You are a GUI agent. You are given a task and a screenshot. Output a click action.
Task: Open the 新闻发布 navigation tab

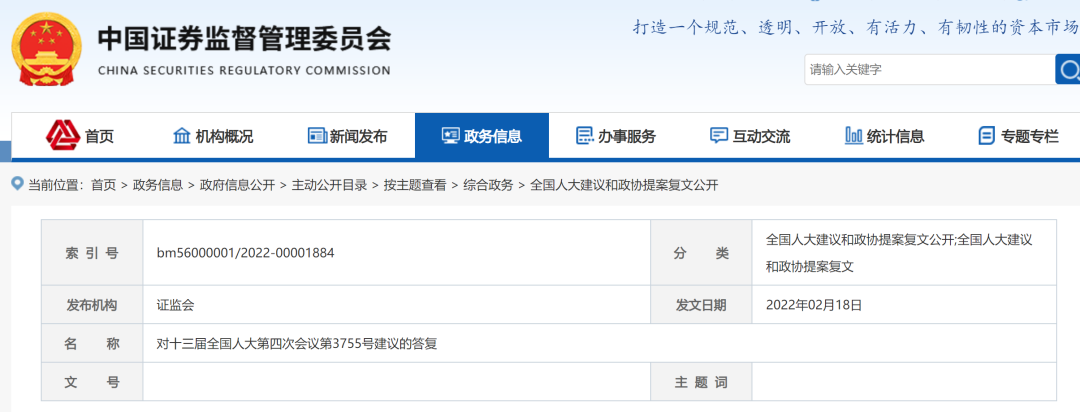click(x=348, y=136)
